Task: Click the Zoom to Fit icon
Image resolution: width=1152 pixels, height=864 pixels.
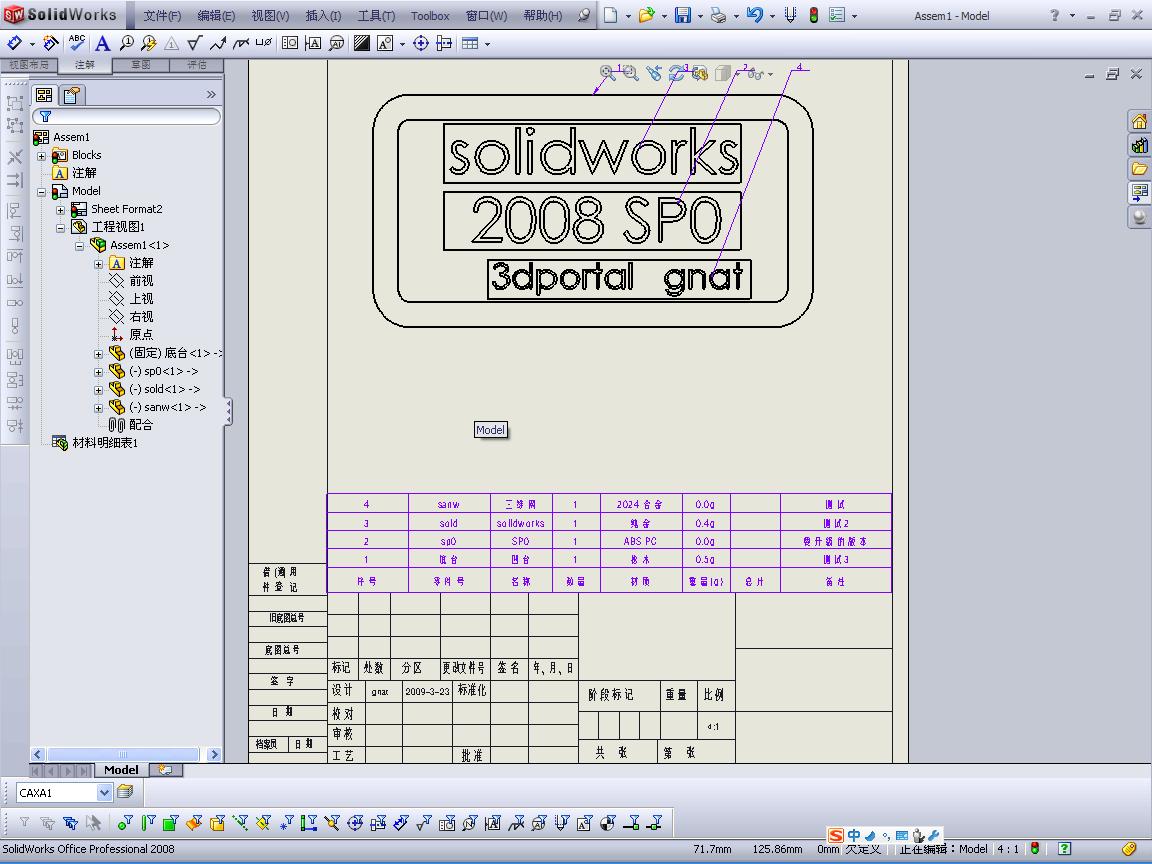Action: click(608, 73)
